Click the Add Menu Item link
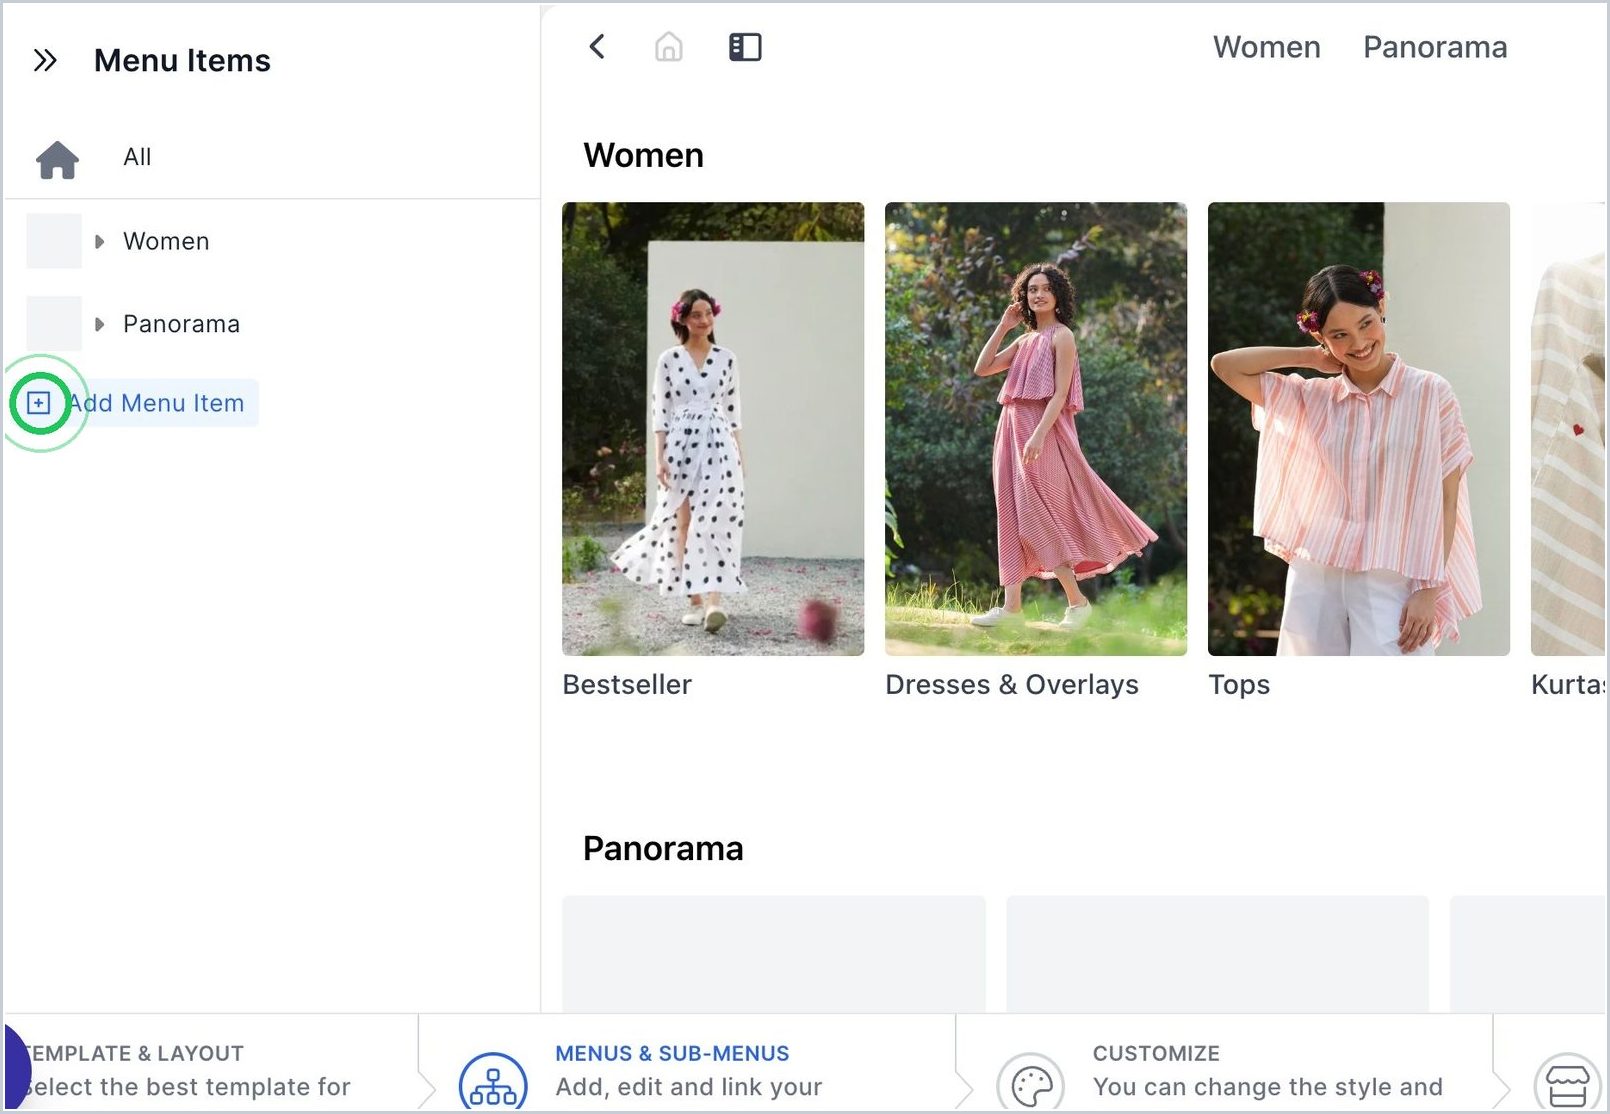Image resolution: width=1610 pixels, height=1114 pixels. (x=156, y=403)
